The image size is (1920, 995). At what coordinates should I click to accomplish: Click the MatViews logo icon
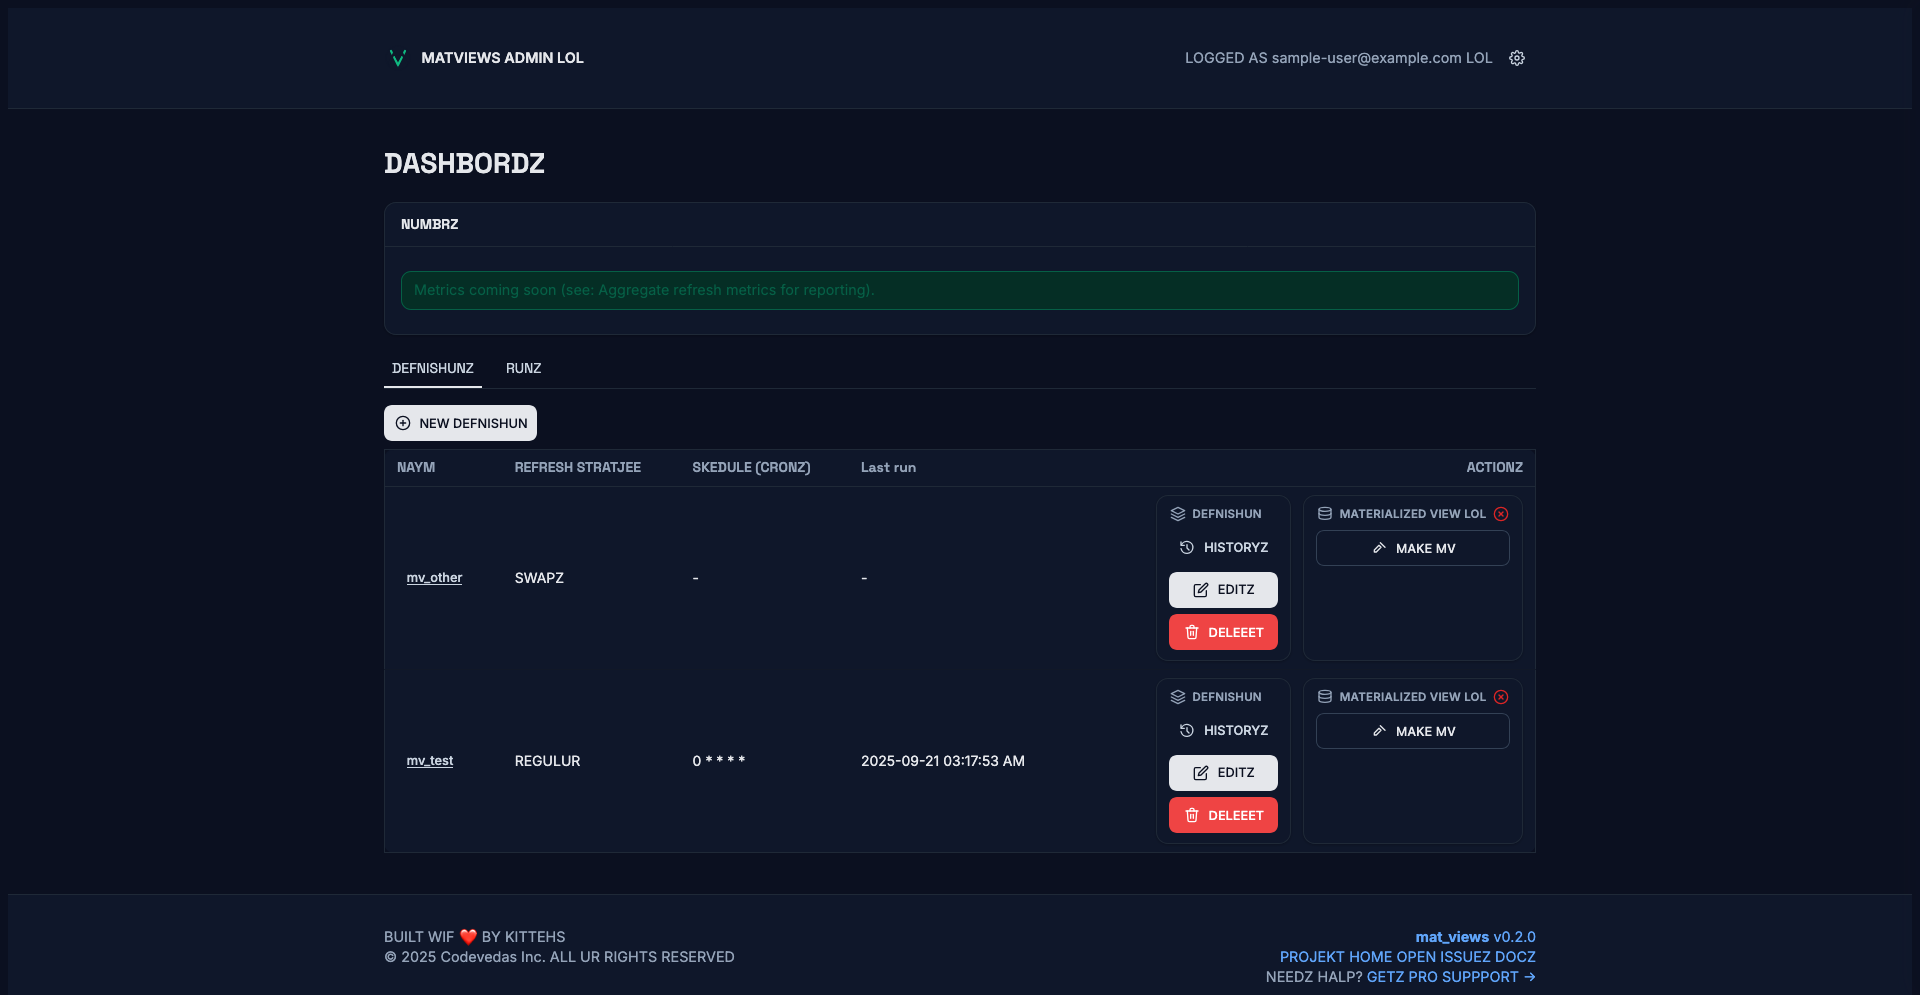click(x=397, y=58)
